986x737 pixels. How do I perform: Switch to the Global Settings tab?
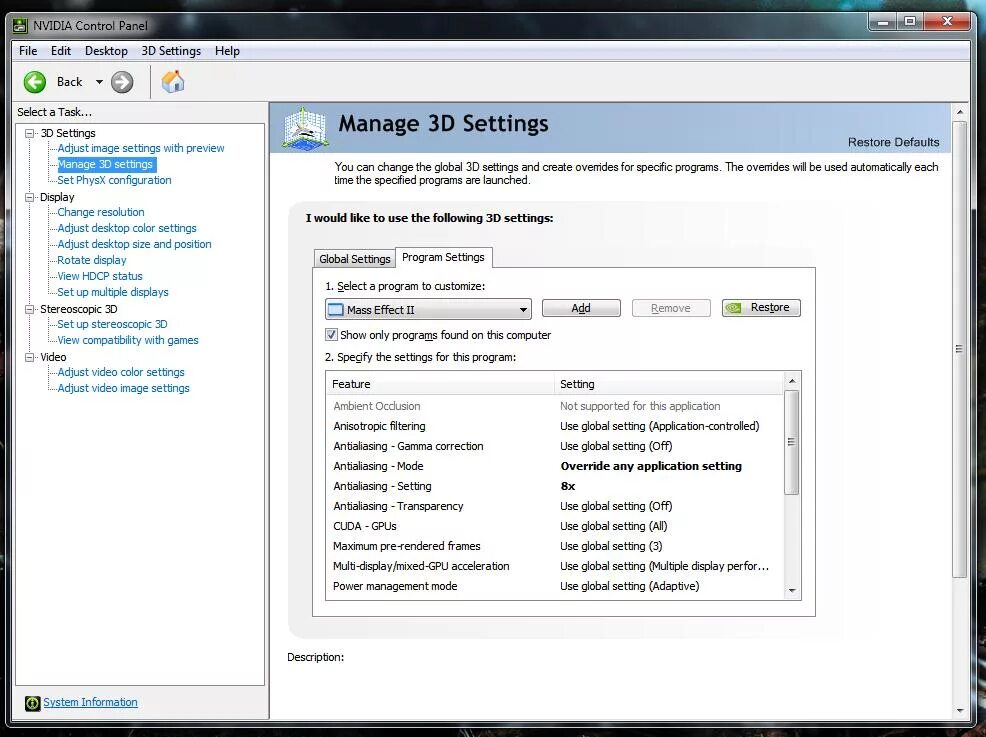355,258
